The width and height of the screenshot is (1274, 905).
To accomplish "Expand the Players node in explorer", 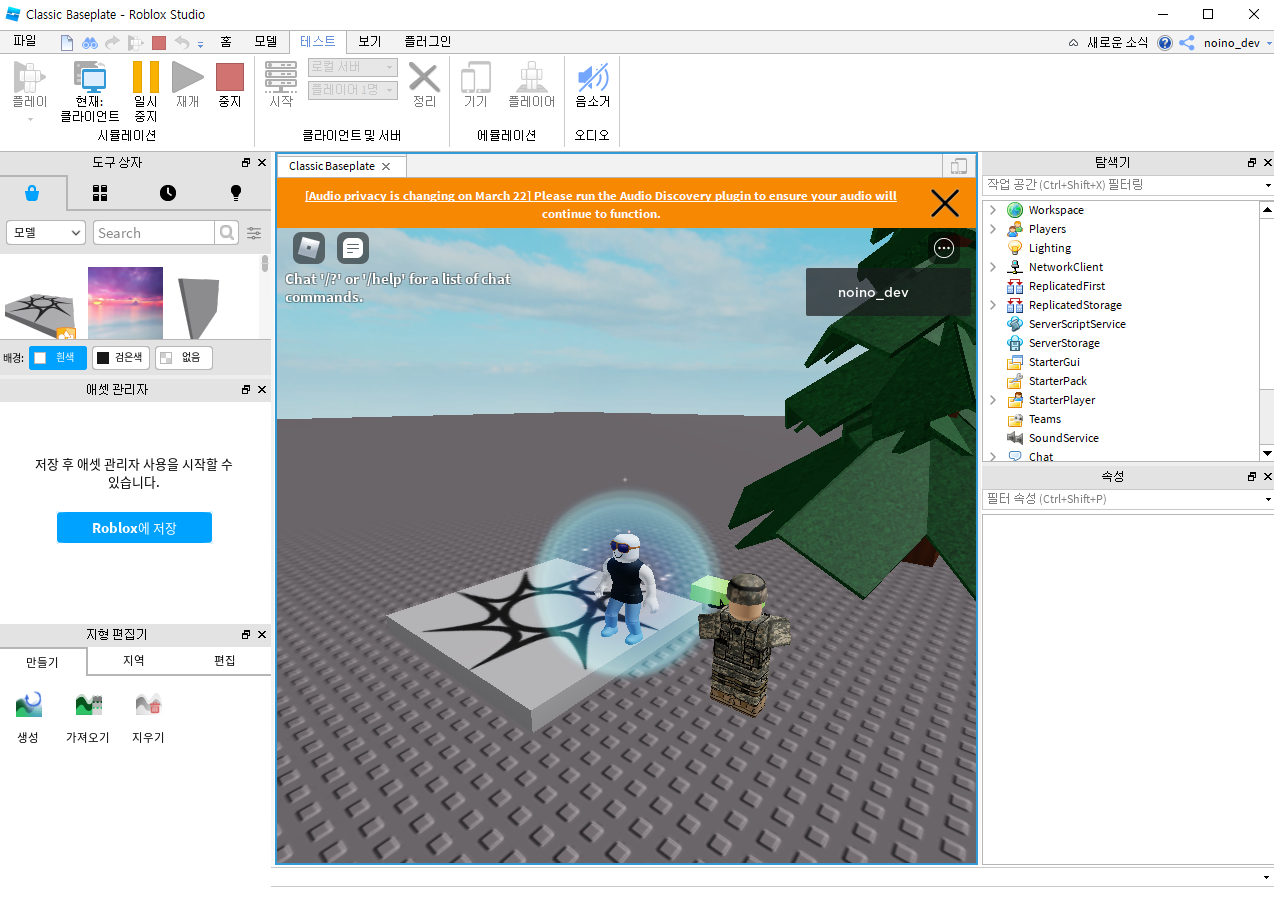I will pos(993,229).
